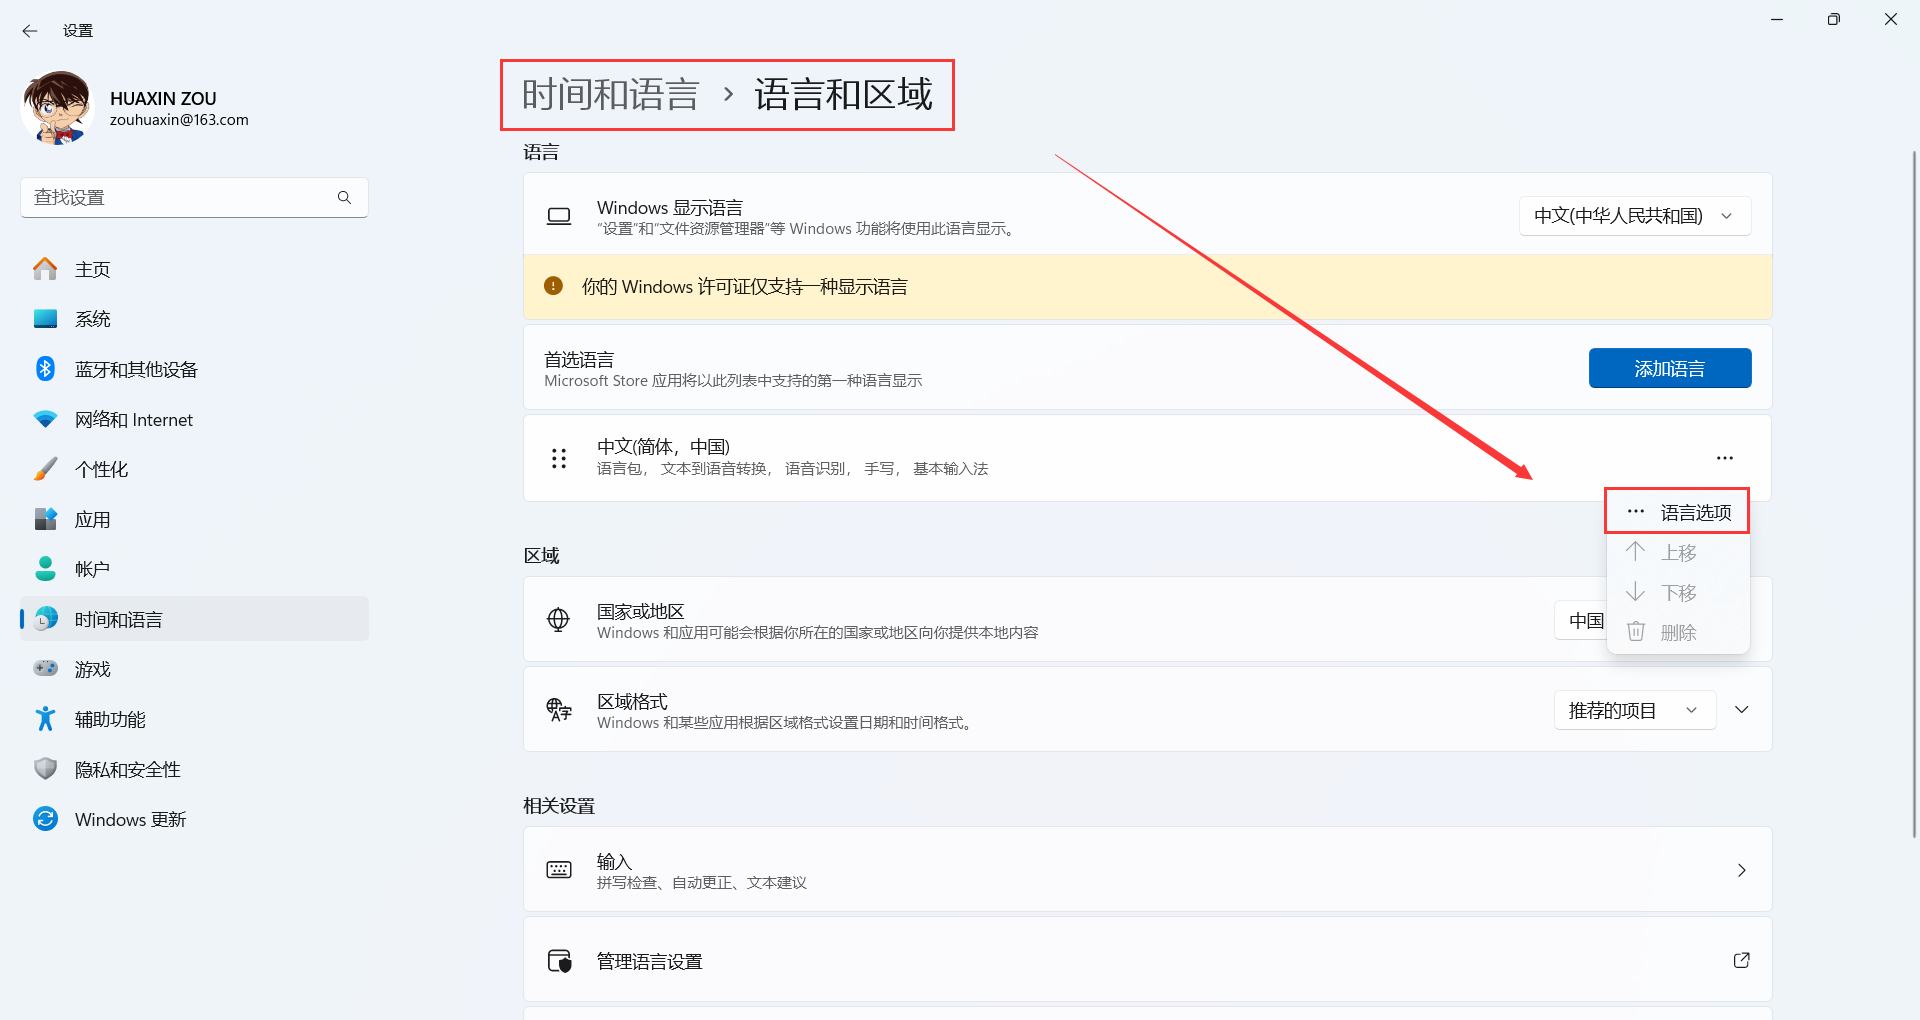The image size is (1920, 1020).
Task: Click the 时间和语言 breadcrumb link
Action: [610, 95]
